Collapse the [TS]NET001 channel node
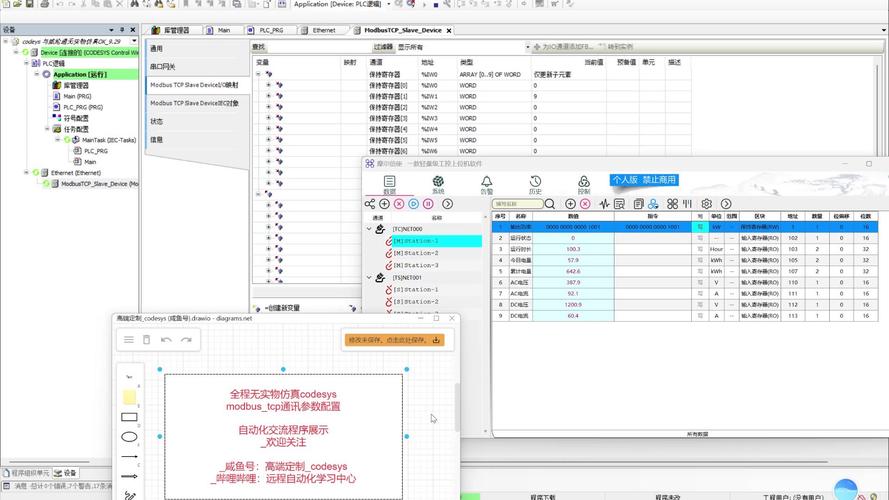This screenshot has width=889, height=500. (369, 278)
